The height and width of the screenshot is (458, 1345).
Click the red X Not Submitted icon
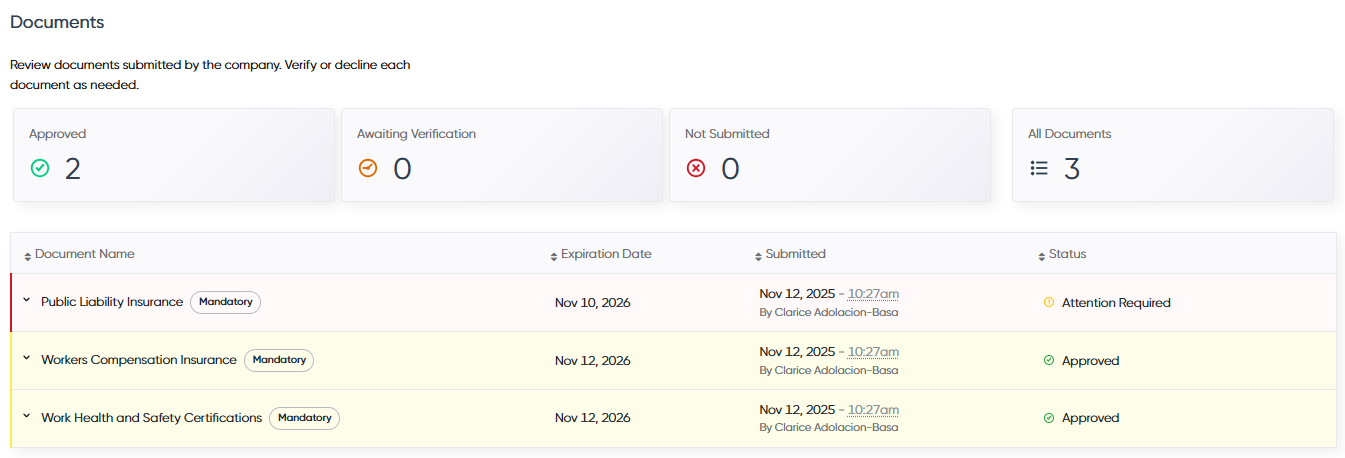[696, 168]
